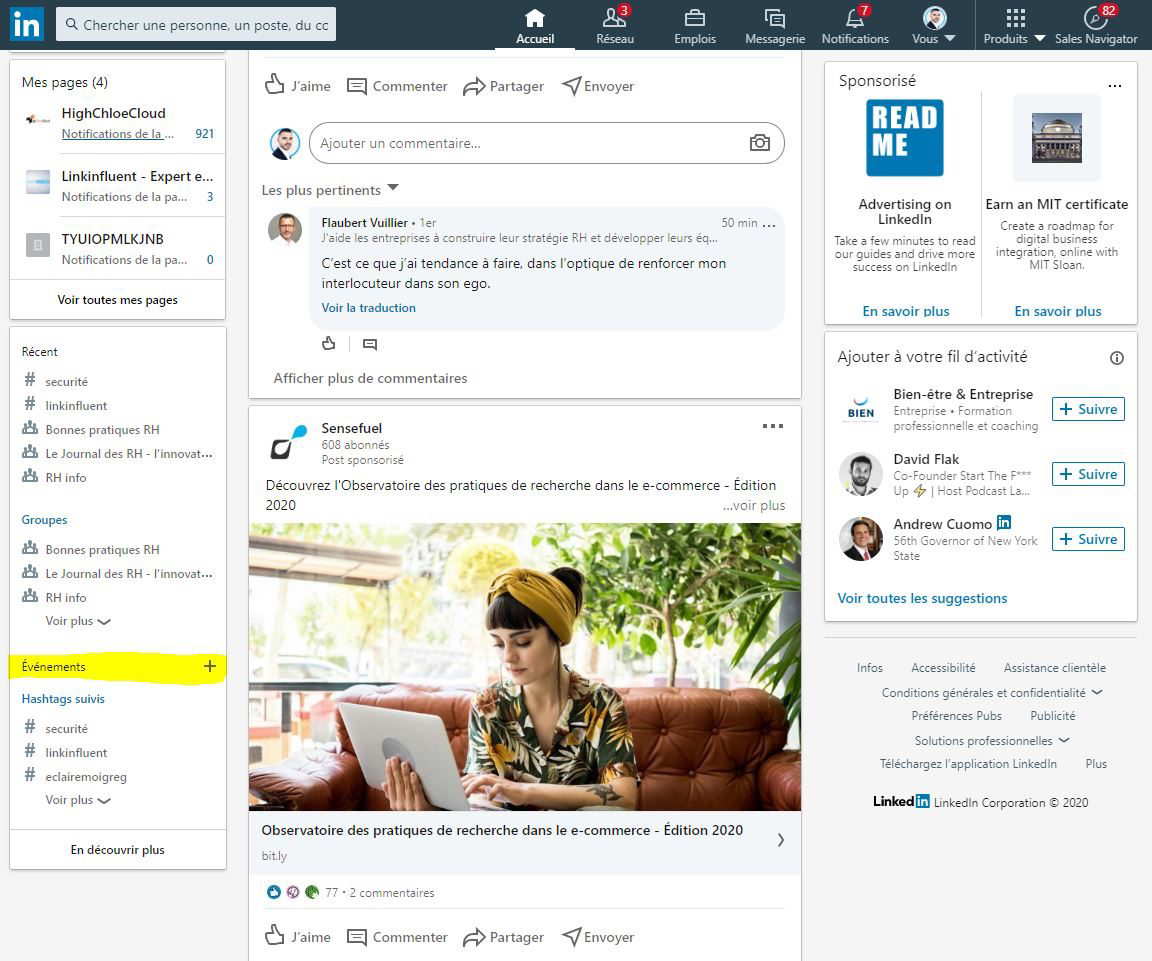This screenshot has width=1152, height=961.
Task: Click the Sensefuel company logo
Action: (288, 442)
